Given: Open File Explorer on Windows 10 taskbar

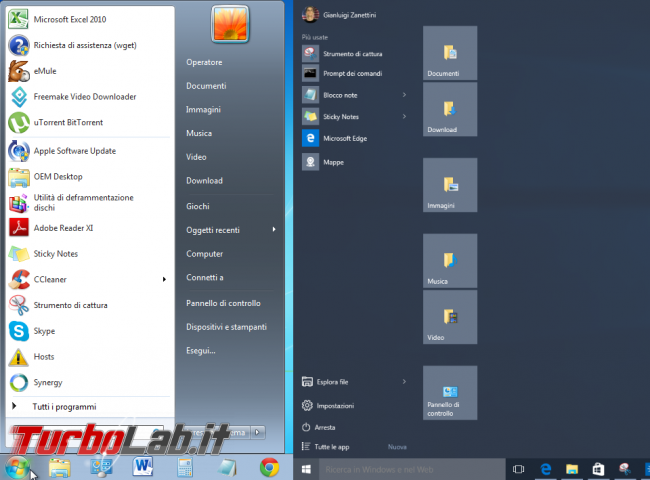Looking at the screenshot, I should pyautogui.click(x=572, y=469).
